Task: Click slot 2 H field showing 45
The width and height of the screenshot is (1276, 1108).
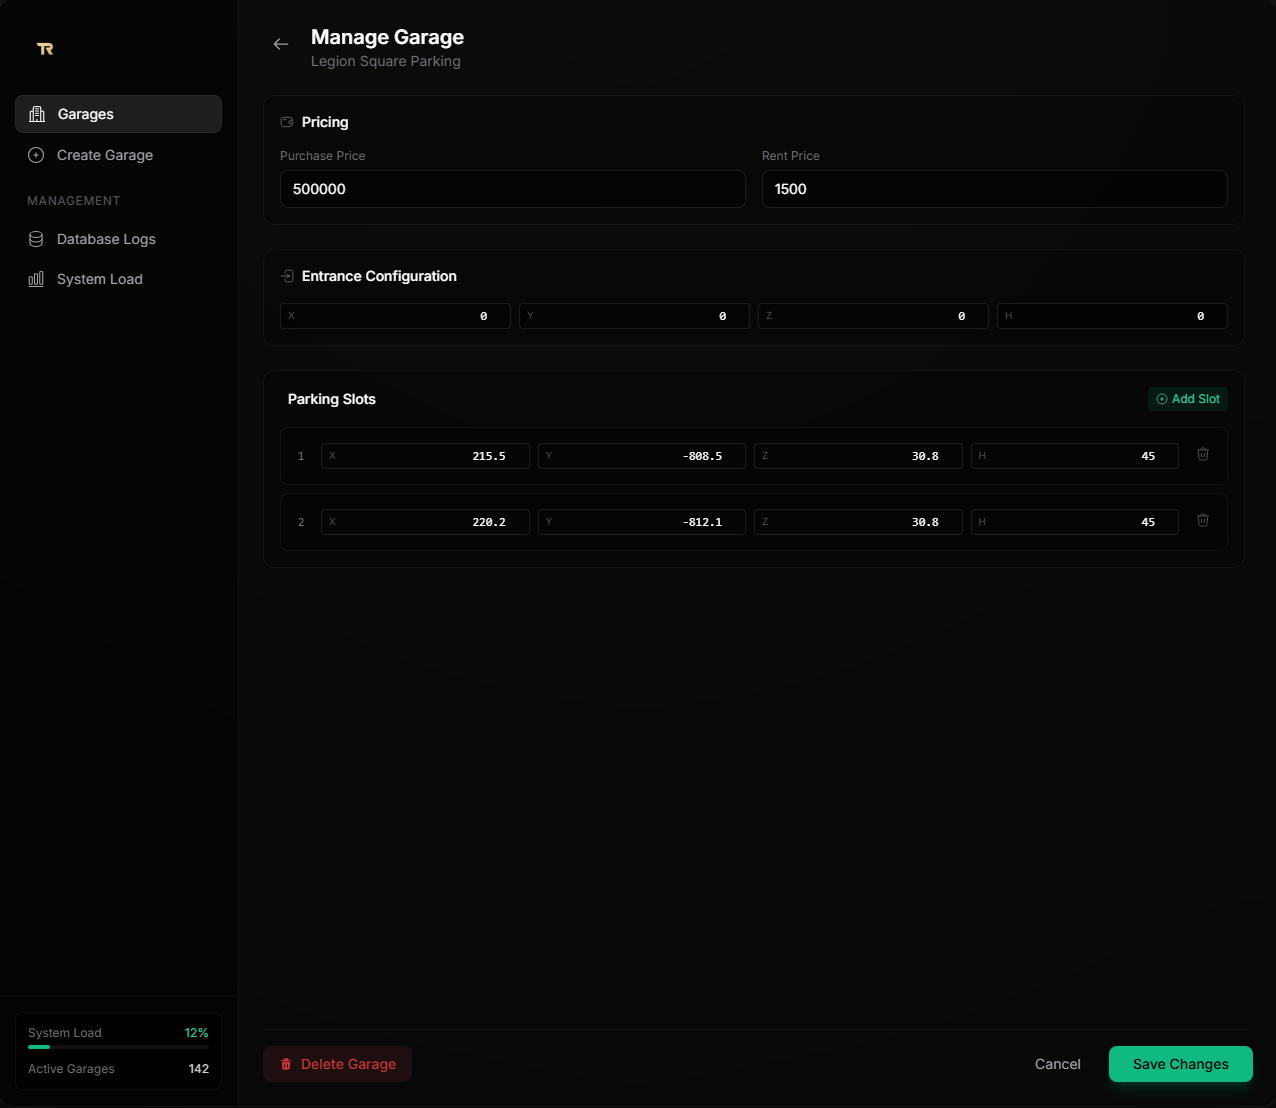Action: click(x=1075, y=522)
